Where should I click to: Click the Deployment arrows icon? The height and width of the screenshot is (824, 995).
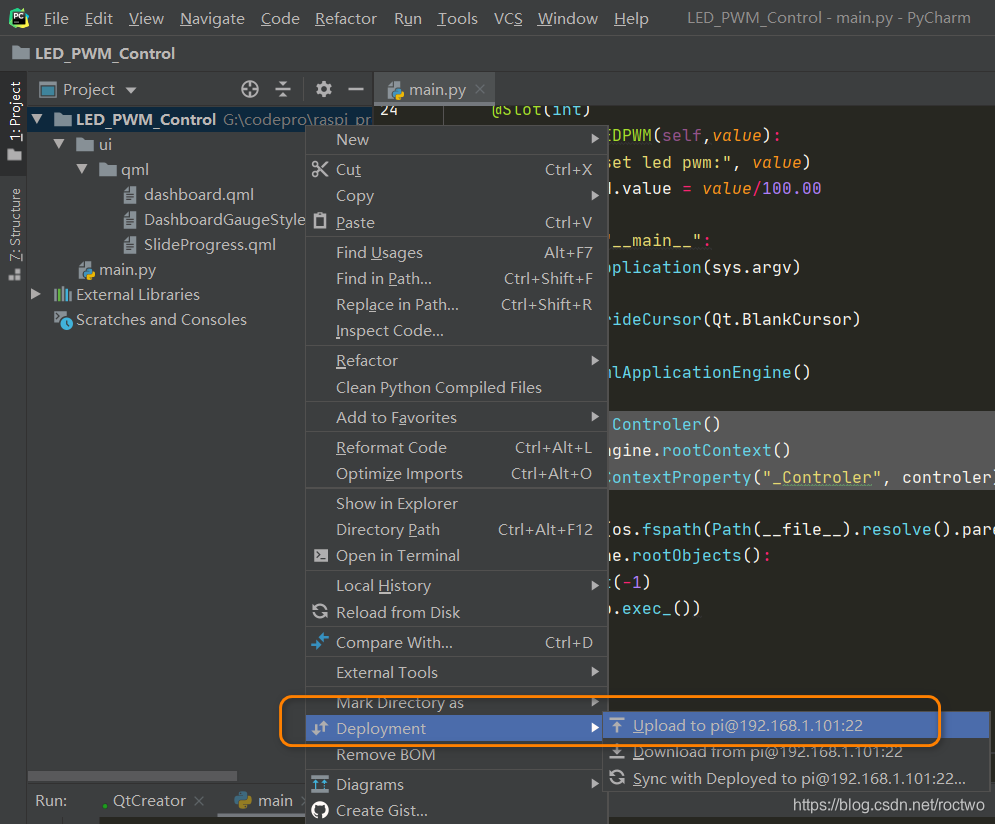coord(320,728)
